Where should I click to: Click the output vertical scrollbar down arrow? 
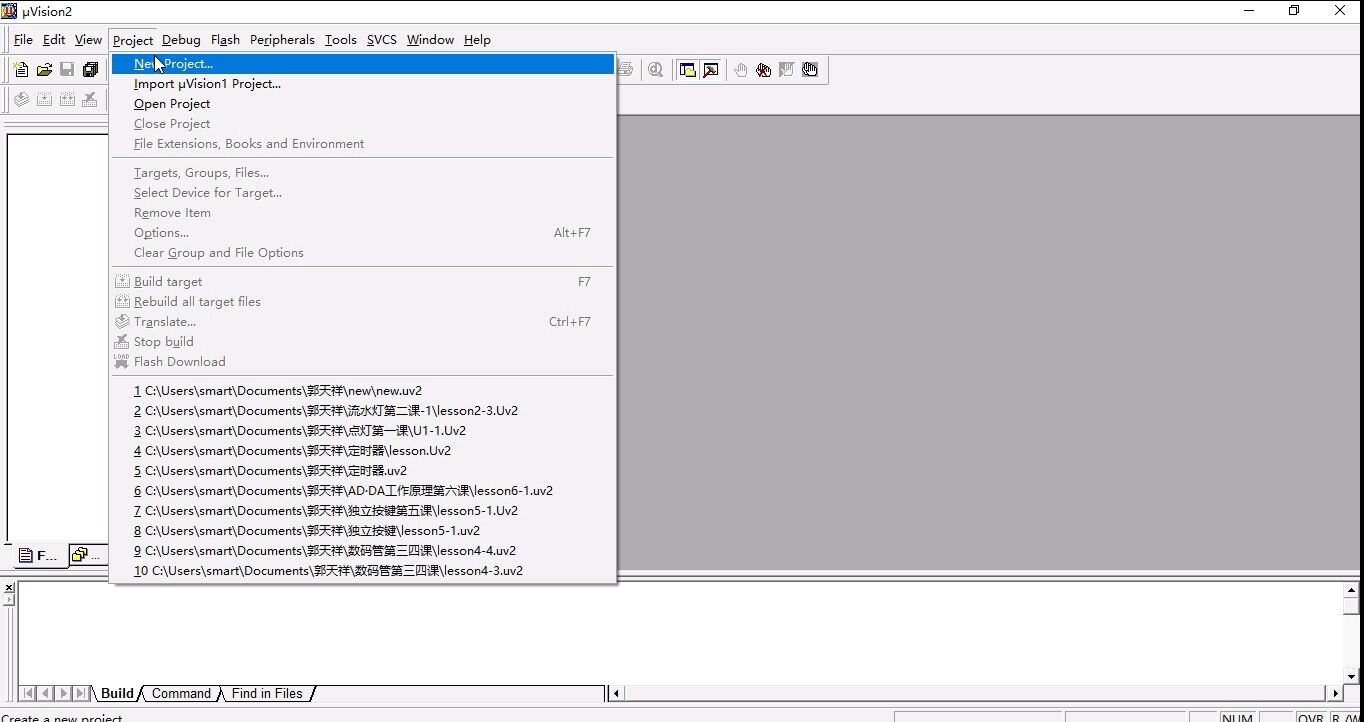tap(1352, 677)
